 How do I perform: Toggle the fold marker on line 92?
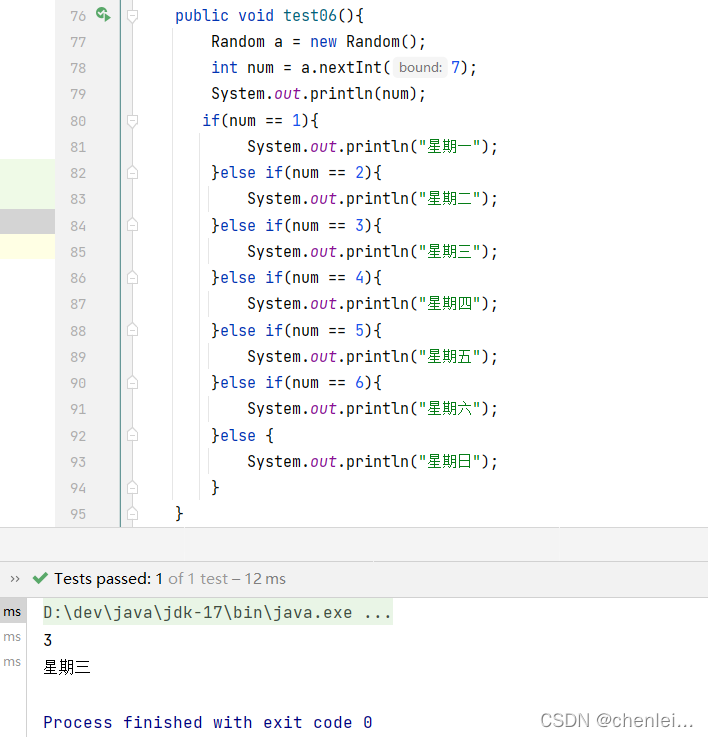133,435
